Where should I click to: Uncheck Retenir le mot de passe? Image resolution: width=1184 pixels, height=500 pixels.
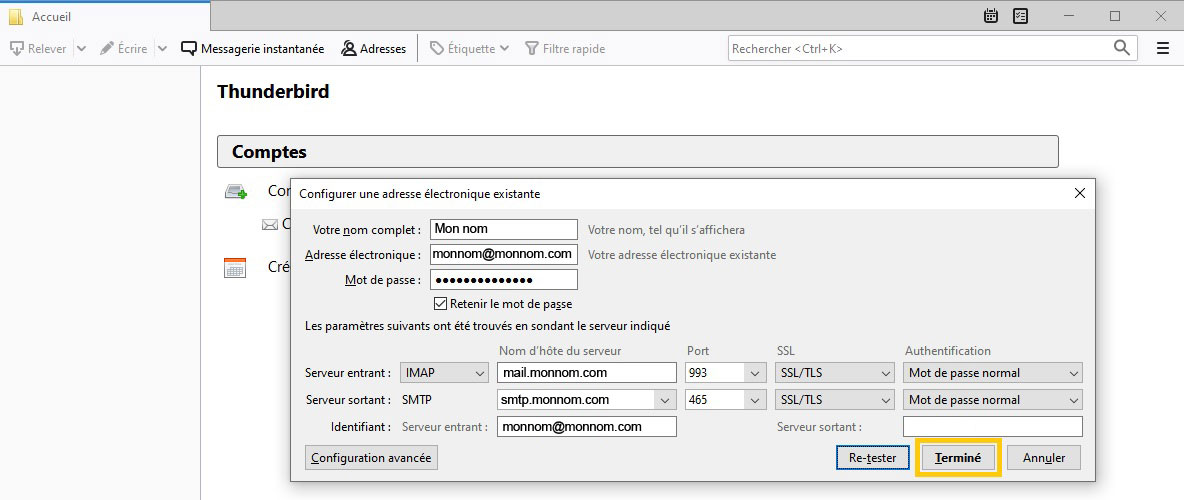pyautogui.click(x=440, y=304)
